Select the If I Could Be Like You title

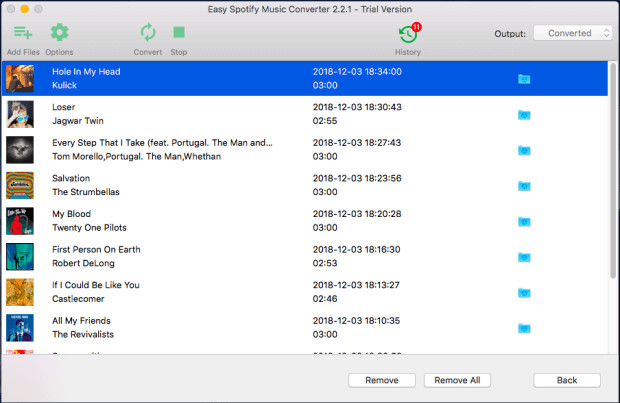tap(96, 285)
